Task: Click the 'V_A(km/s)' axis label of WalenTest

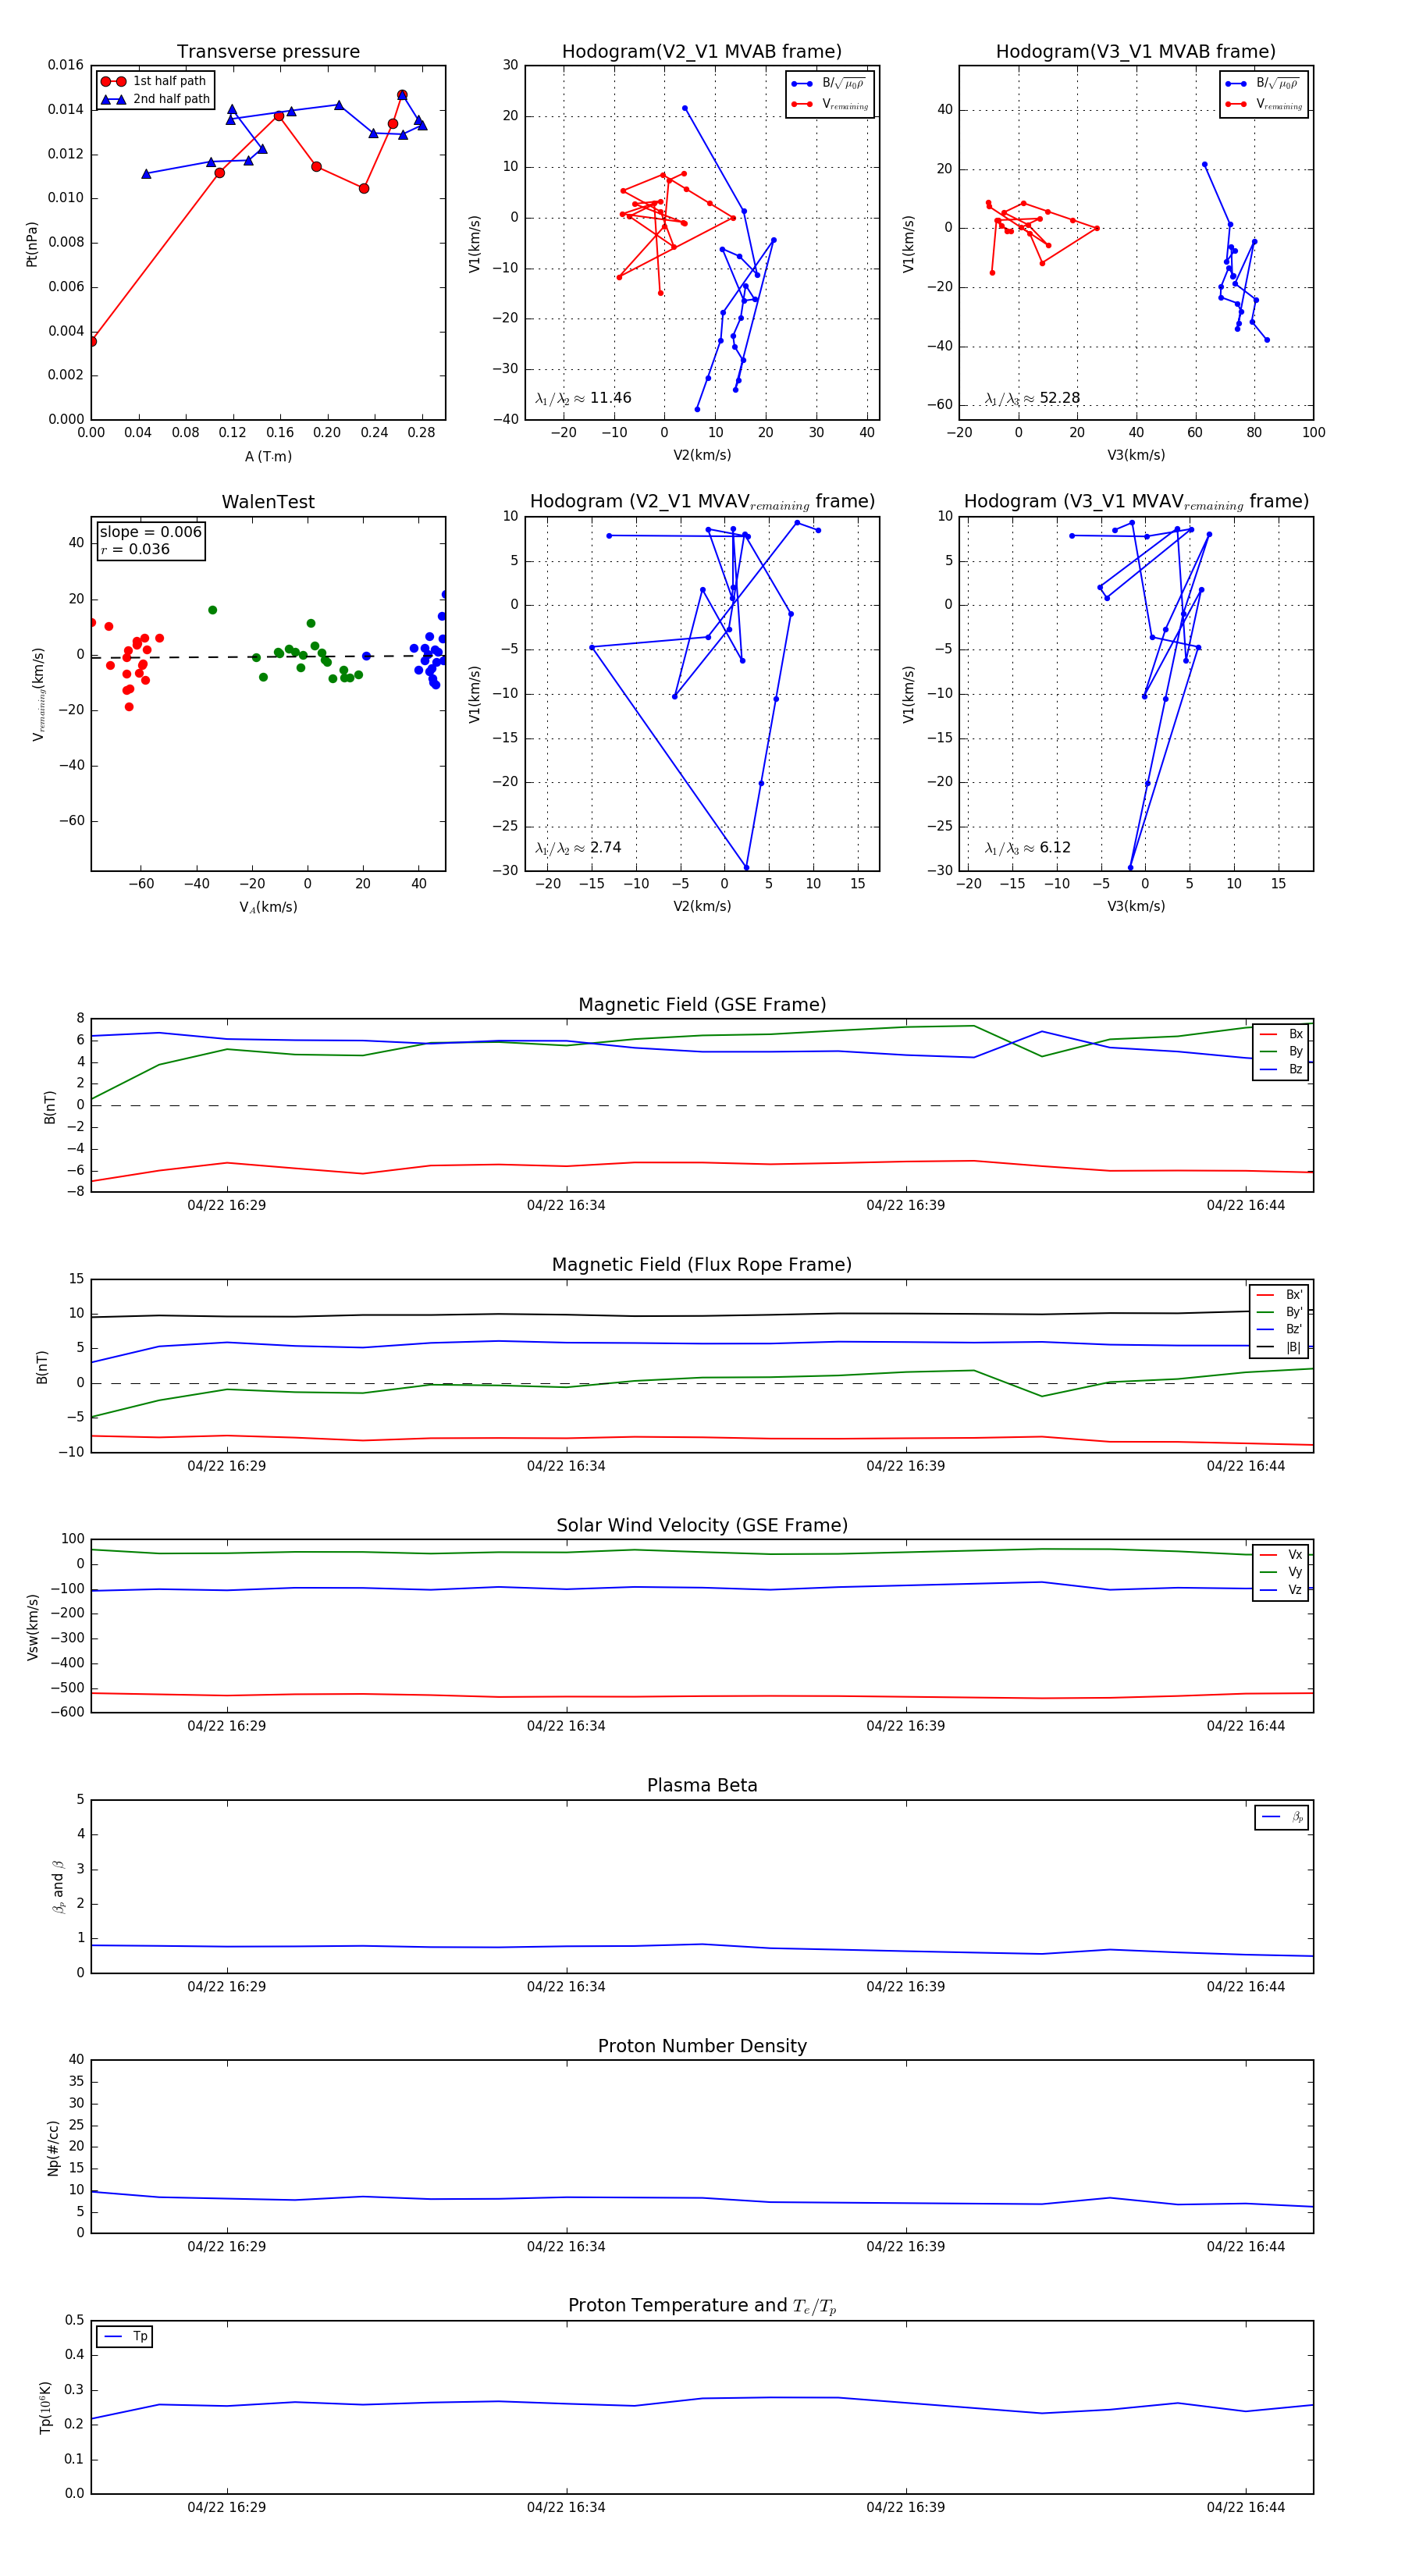Action: [268, 907]
